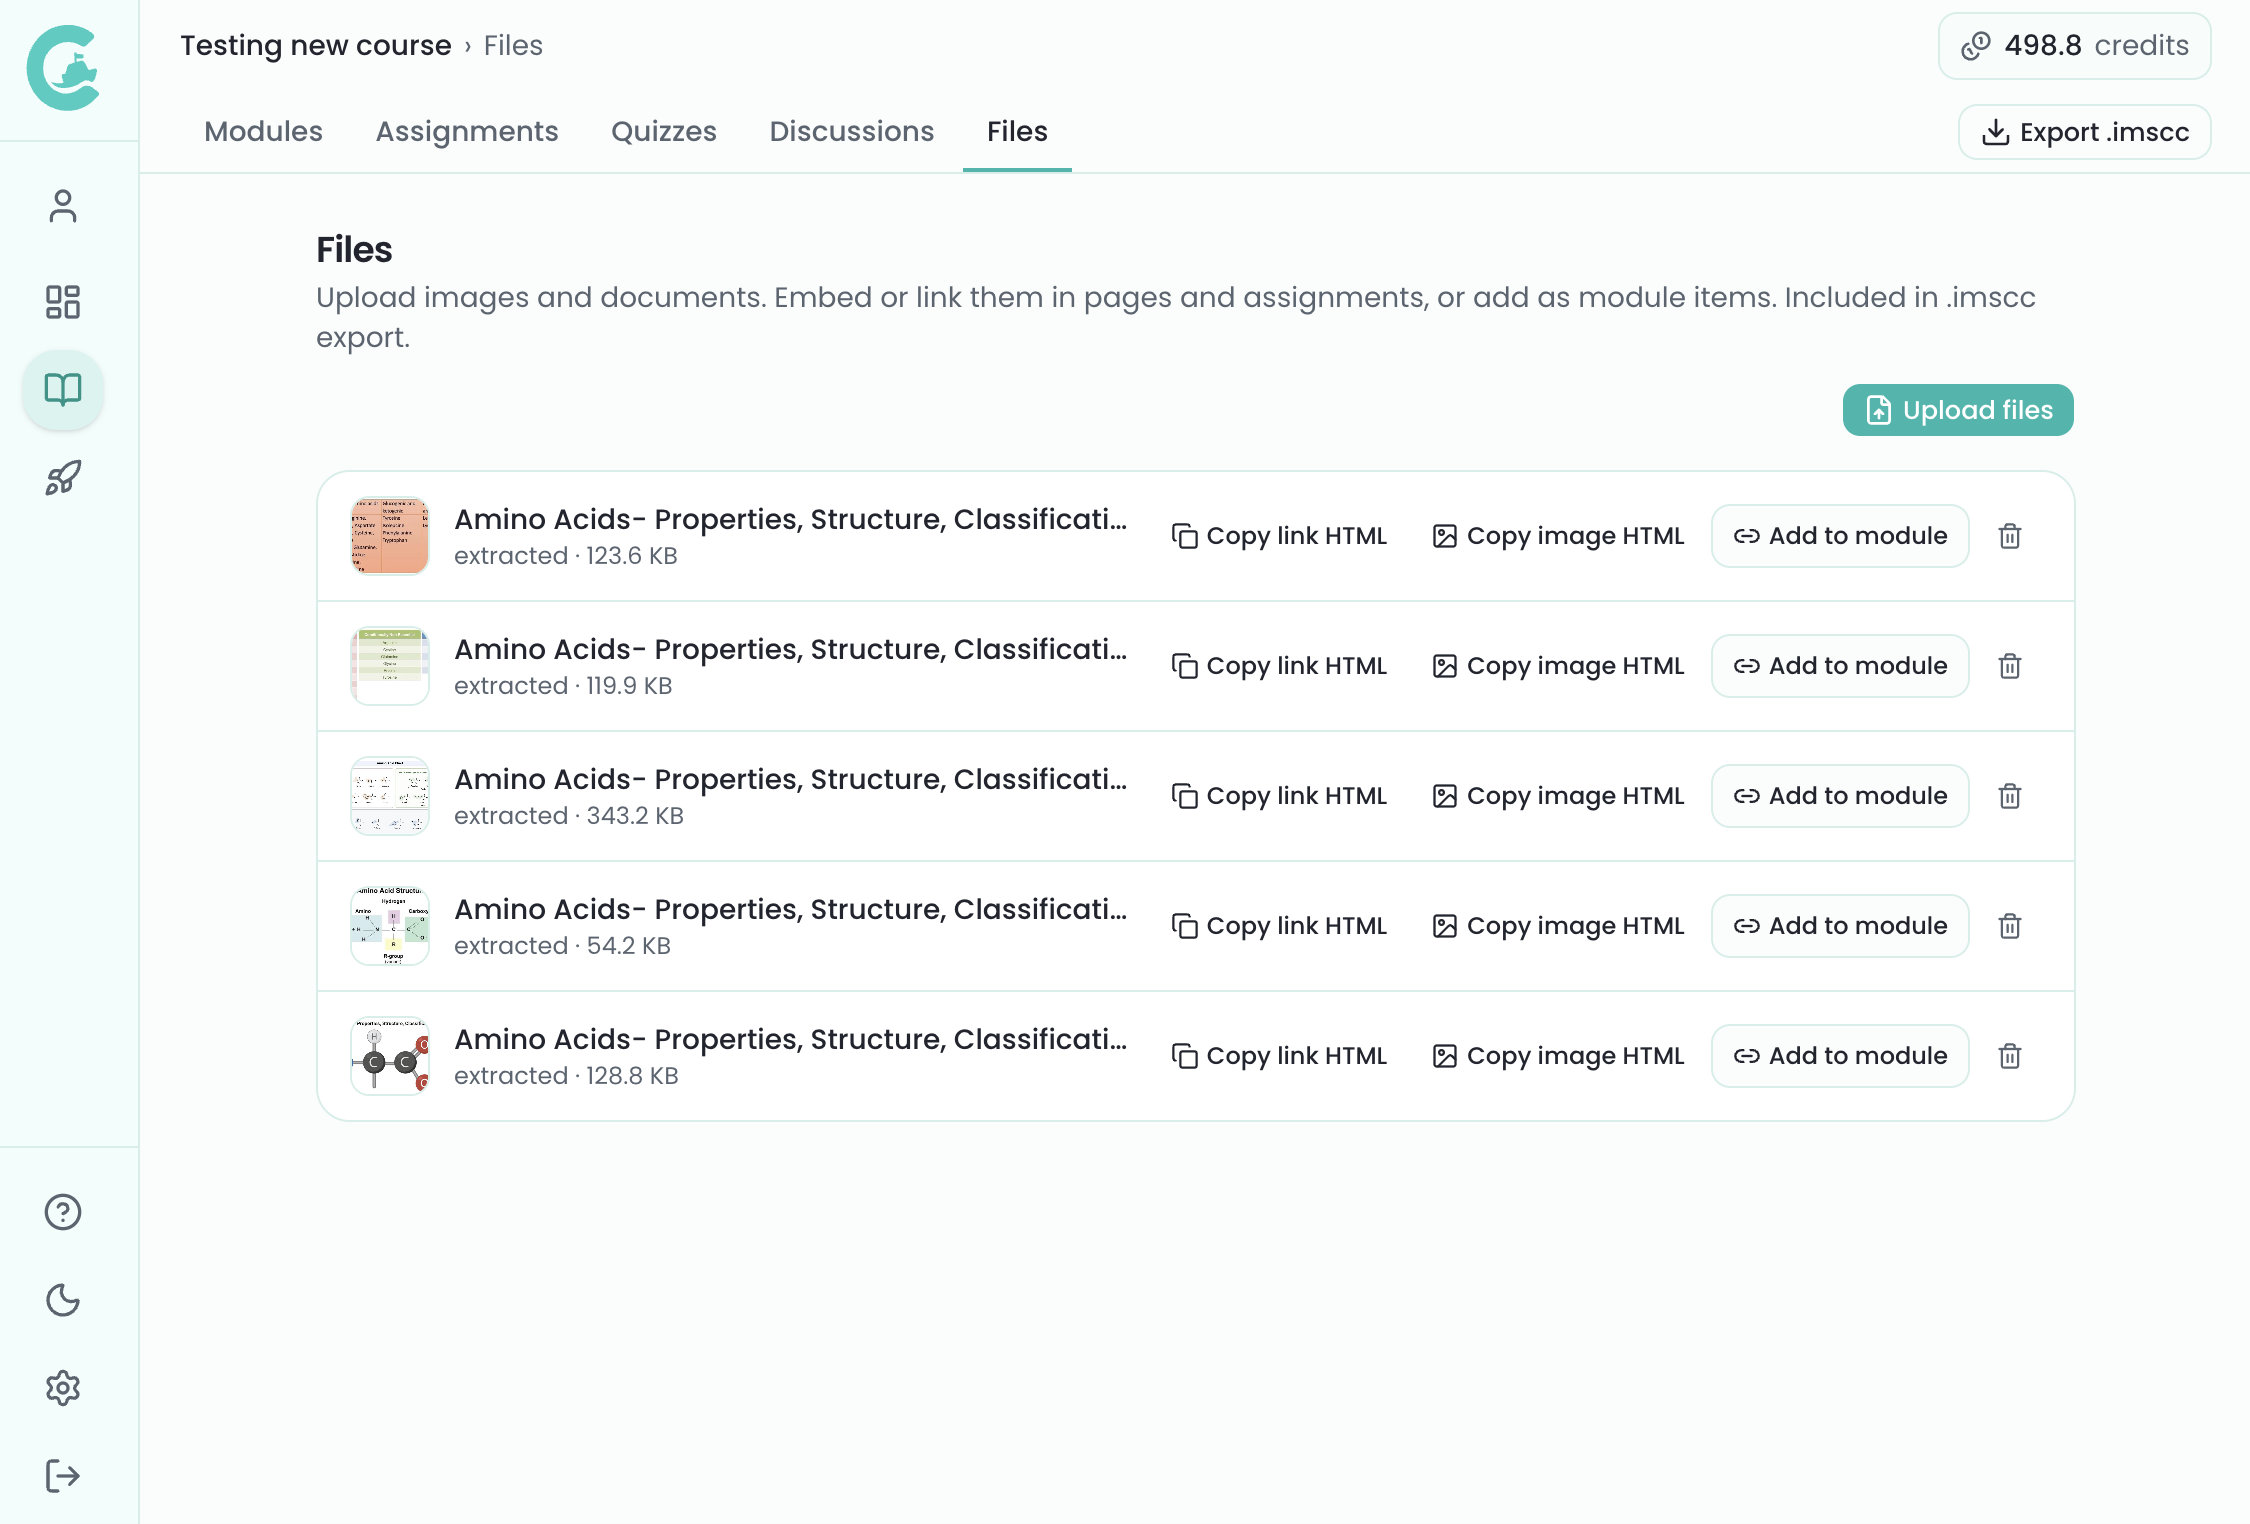Delete the 54.2 KB file with trash icon

click(x=2010, y=926)
